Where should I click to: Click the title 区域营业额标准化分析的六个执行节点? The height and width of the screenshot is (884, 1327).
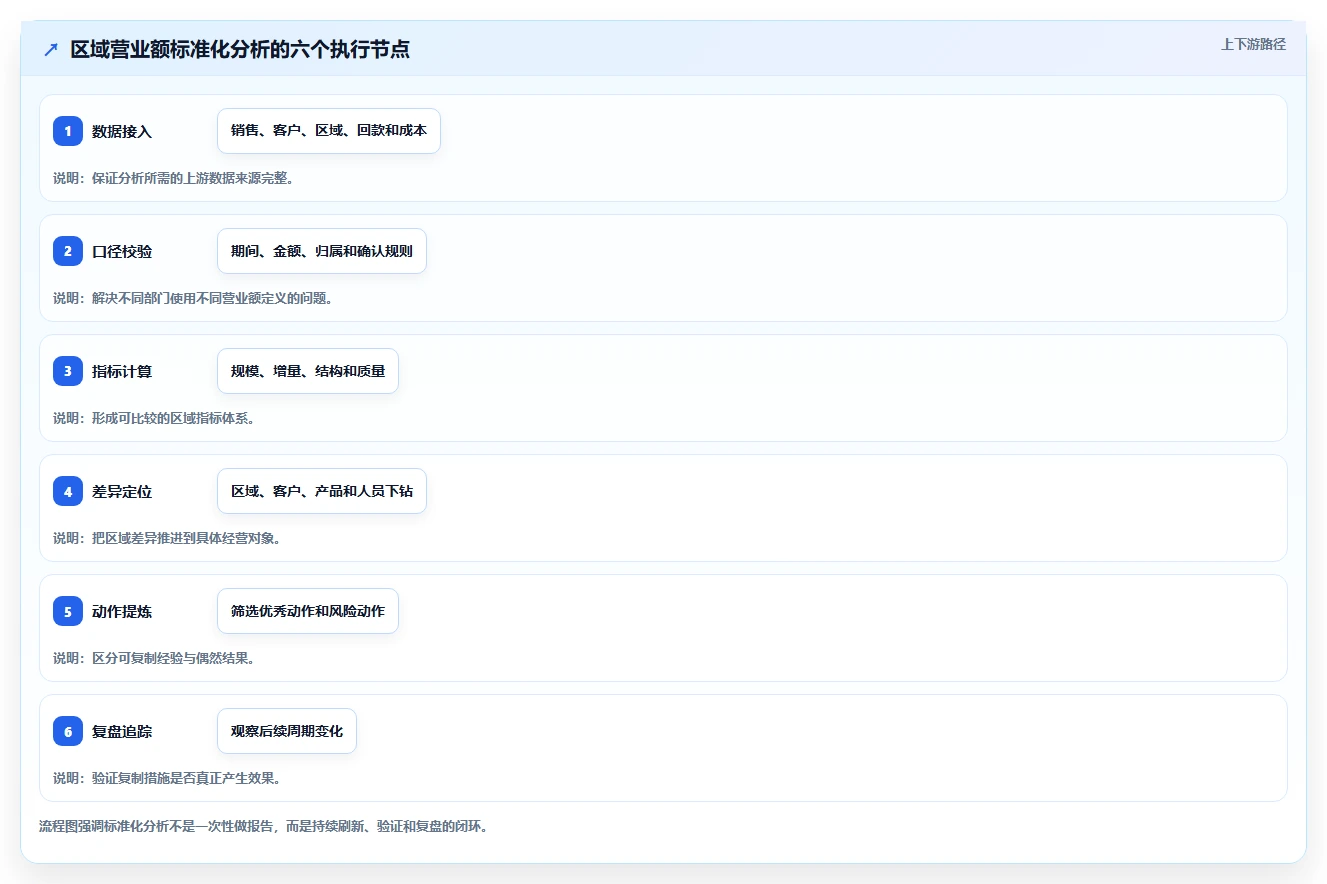coord(240,50)
